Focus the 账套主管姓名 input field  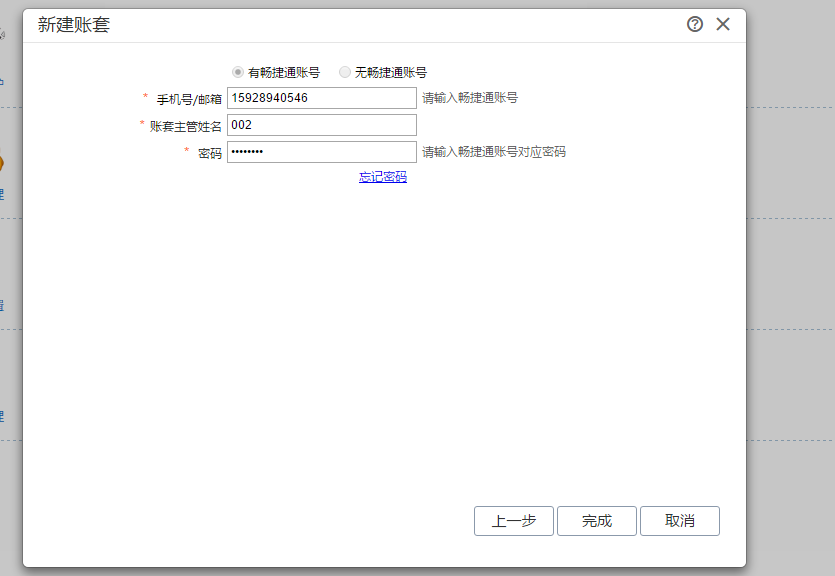tap(322, 125)
